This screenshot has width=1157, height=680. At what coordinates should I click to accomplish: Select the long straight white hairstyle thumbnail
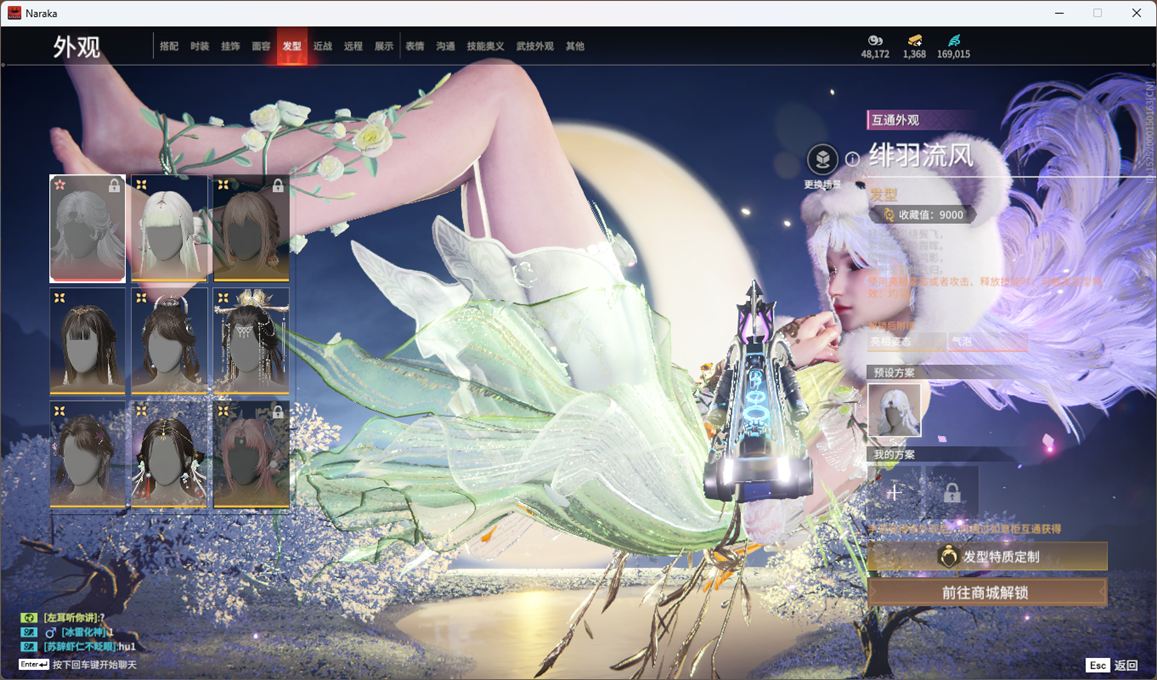click(x=169, y=229)
